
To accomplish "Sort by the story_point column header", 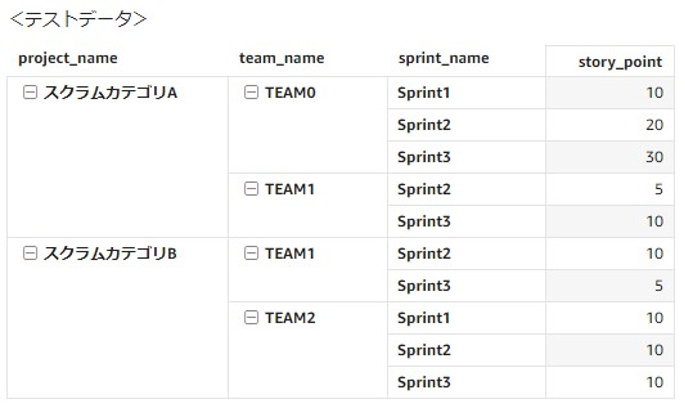I will click(620, 62).
